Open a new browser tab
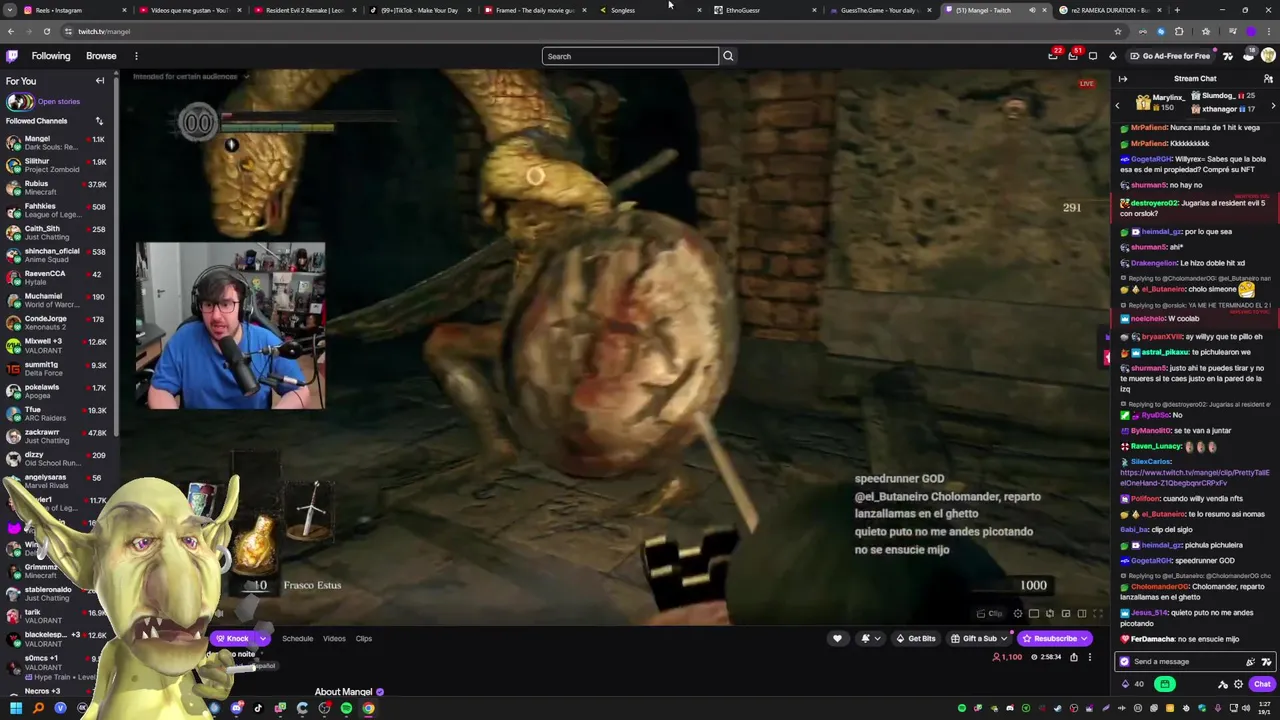This screenshot has height=720, width=1280. click(x=1177, y=10)
